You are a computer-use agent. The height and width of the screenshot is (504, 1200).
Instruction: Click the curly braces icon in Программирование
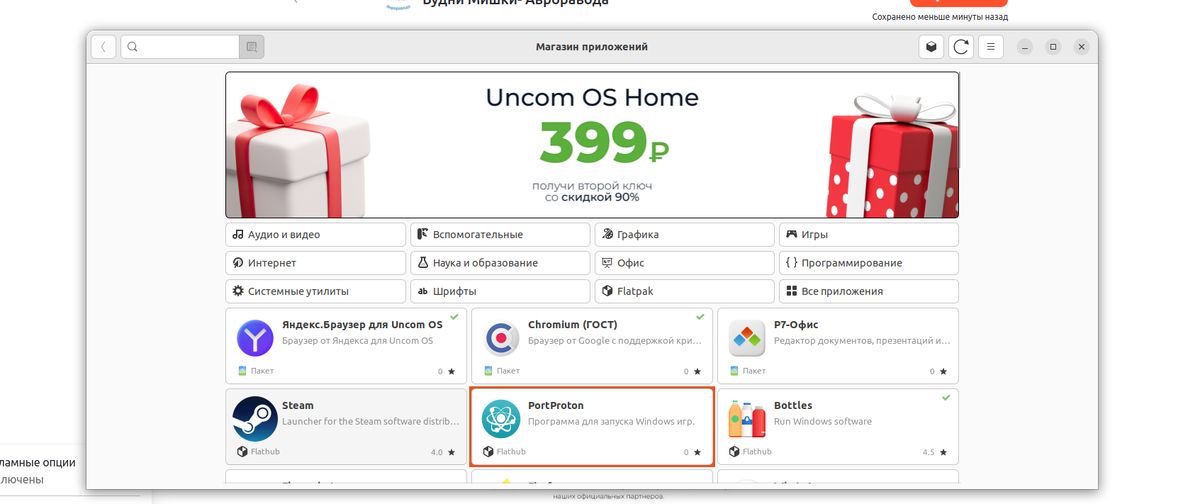tap(791, 263)
